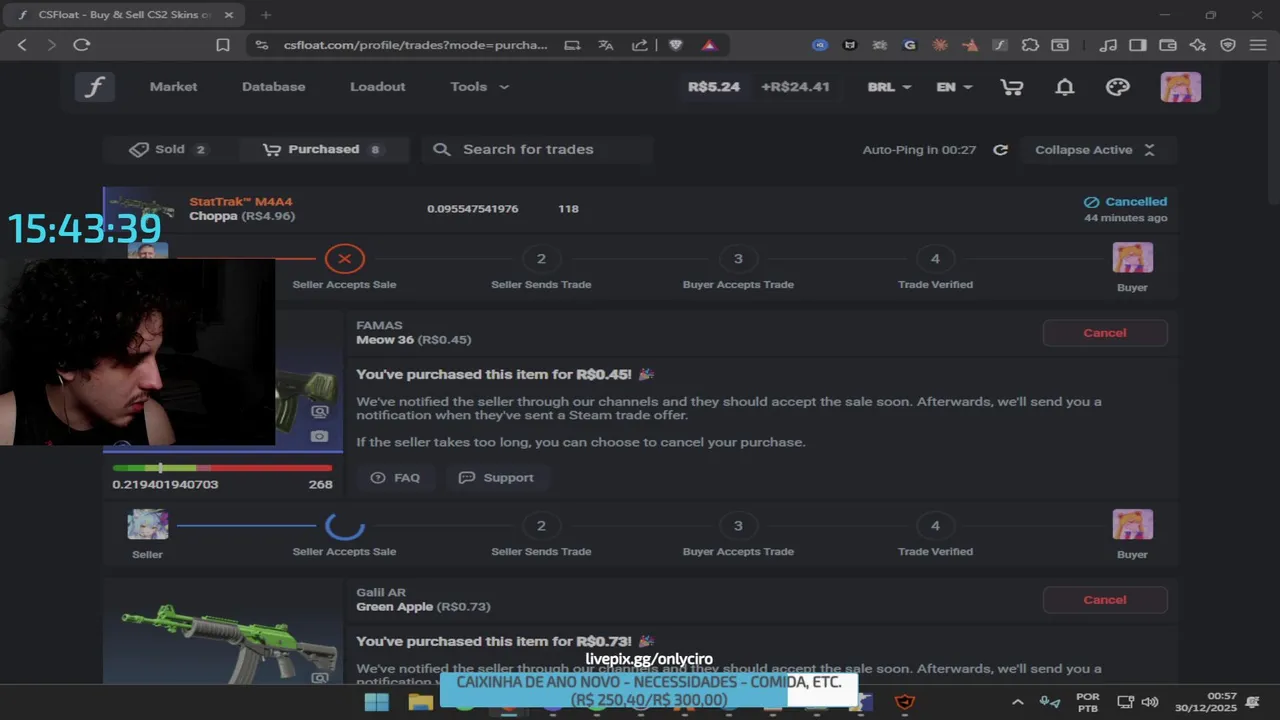Open Brave Shields lion icon
Screen dimensions: 1280x720
675,45
